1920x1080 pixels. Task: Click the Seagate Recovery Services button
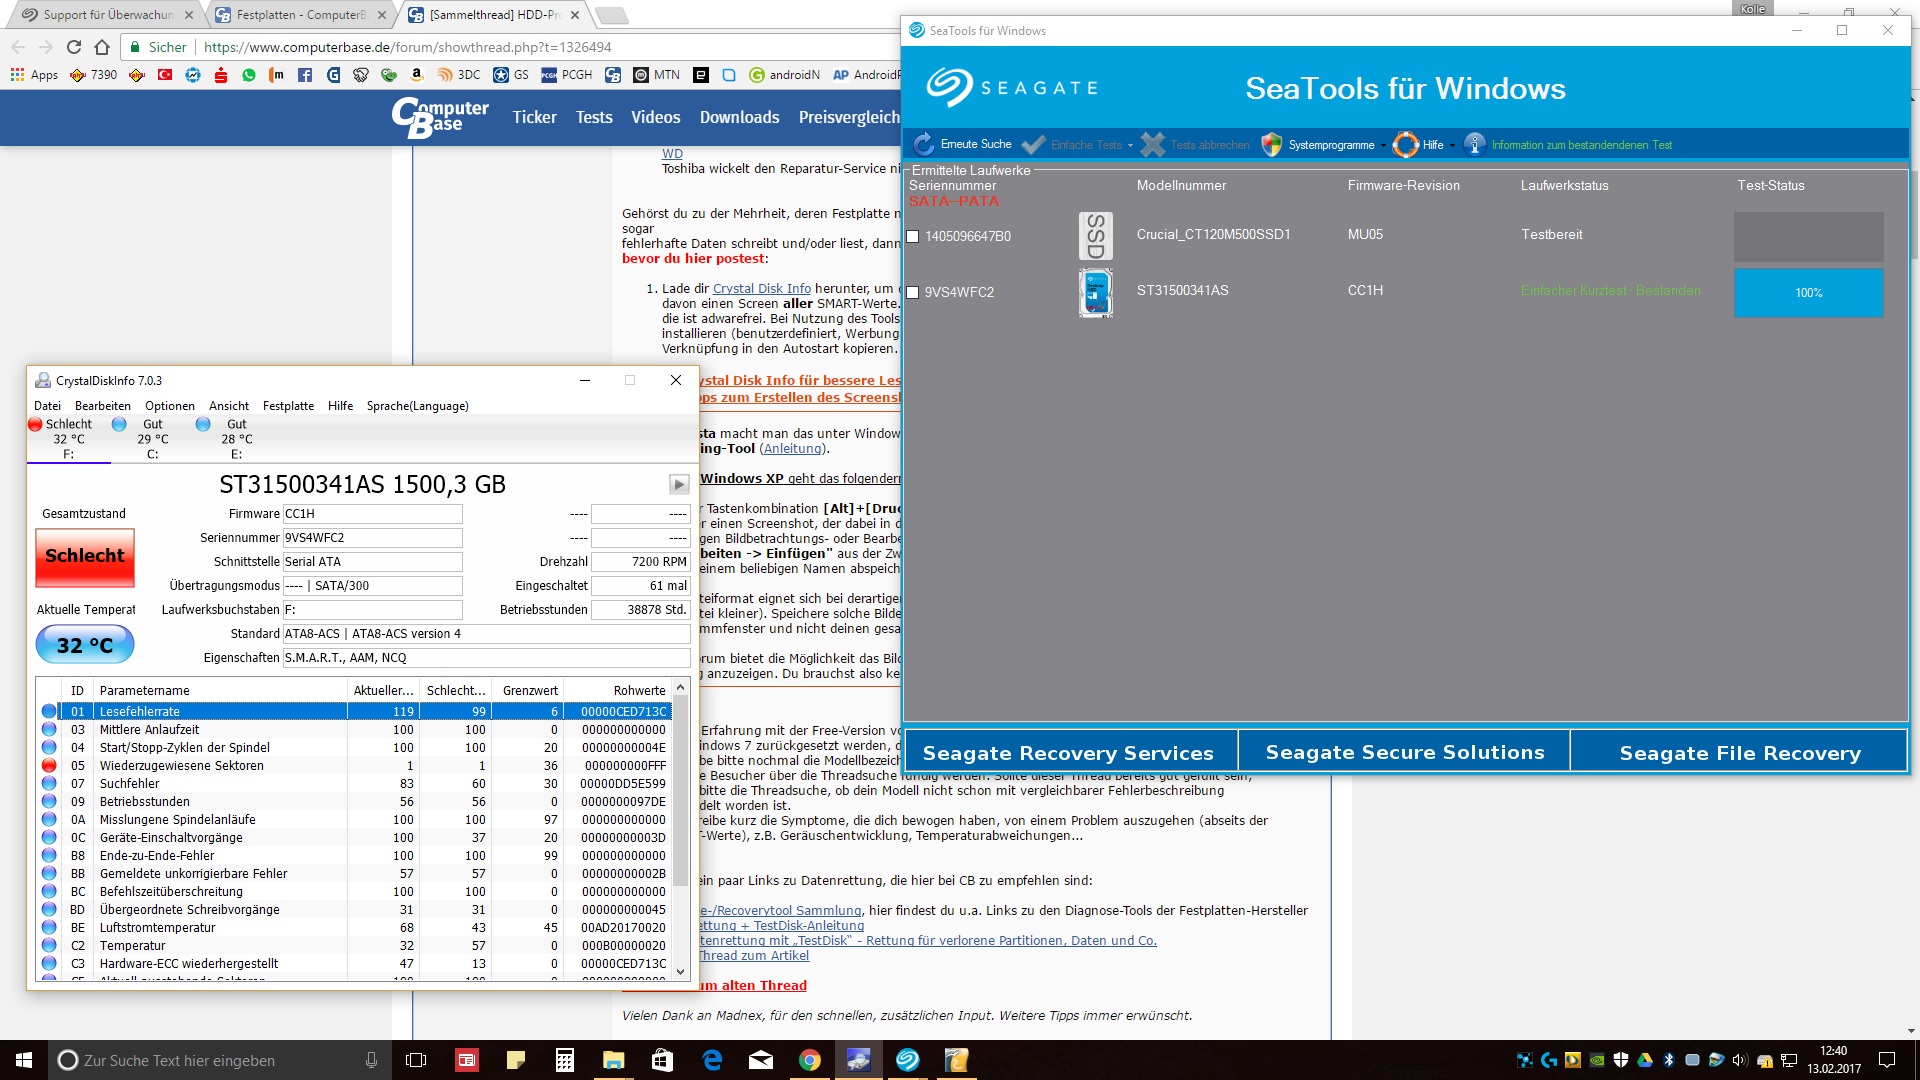click(1068, 752)
